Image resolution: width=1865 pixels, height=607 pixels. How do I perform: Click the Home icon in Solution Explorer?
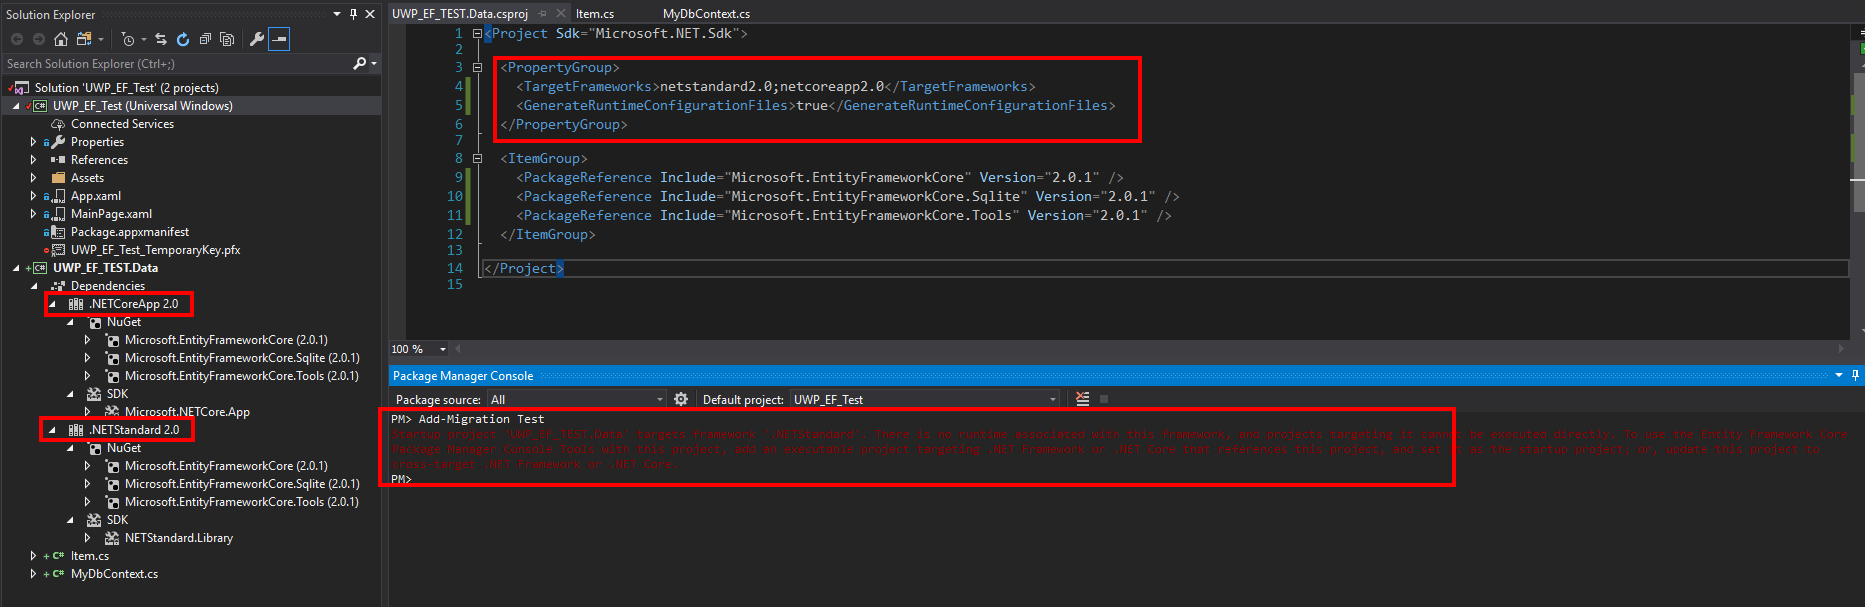[x=61, y=39]
